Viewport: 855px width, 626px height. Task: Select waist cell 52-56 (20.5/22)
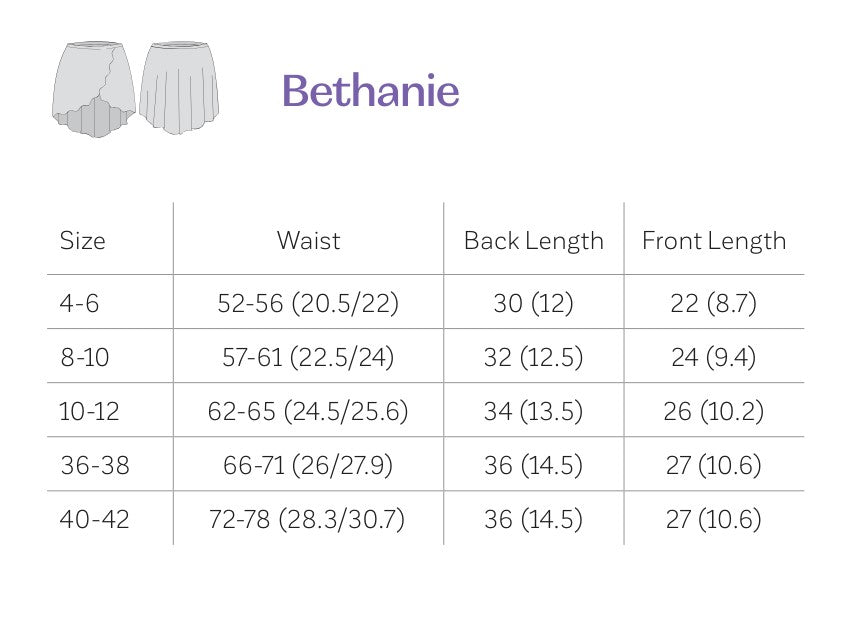308,303
